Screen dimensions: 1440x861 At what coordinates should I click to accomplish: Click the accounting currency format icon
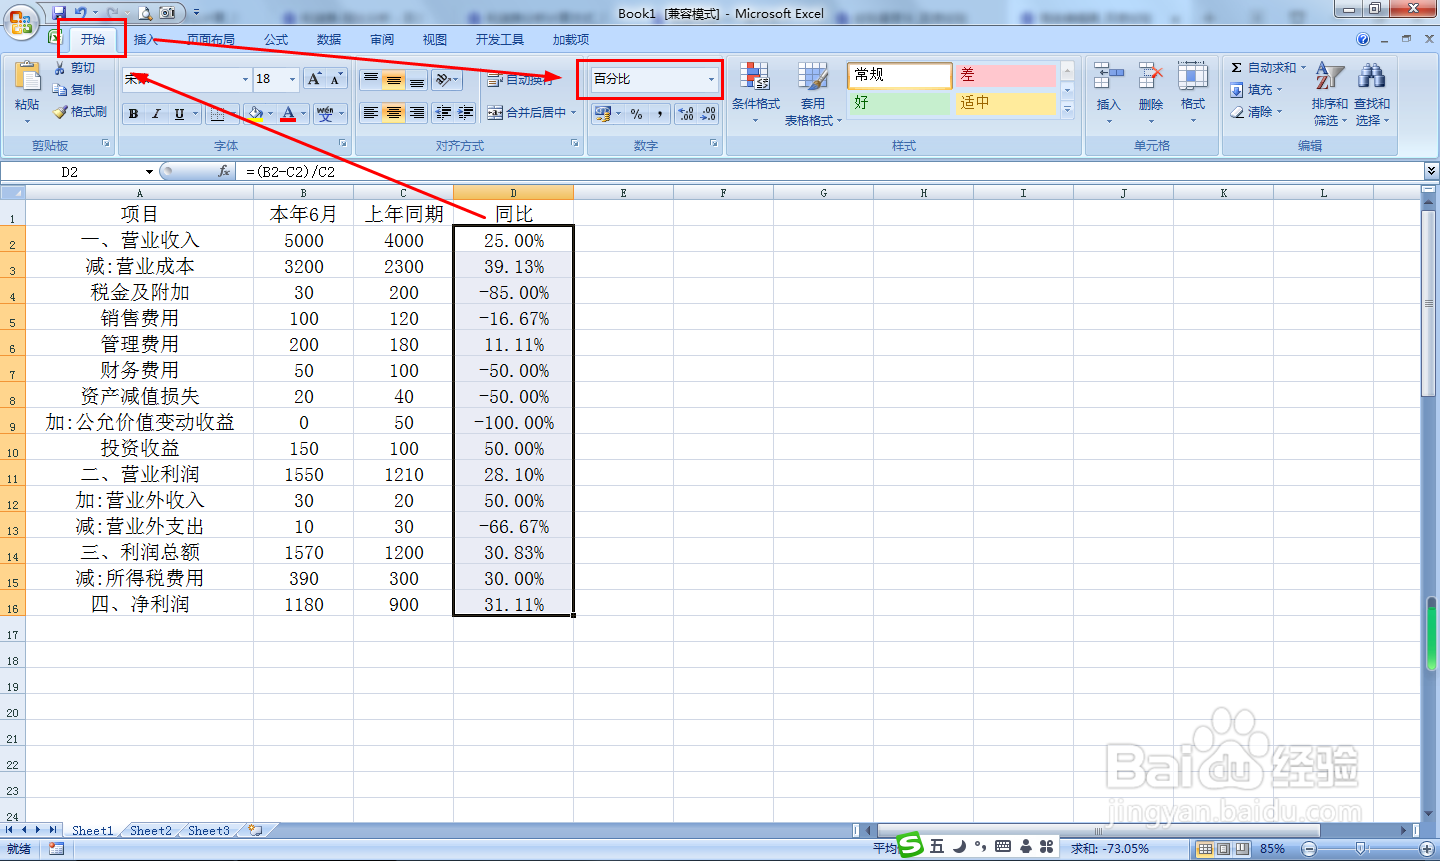(602, 114)
